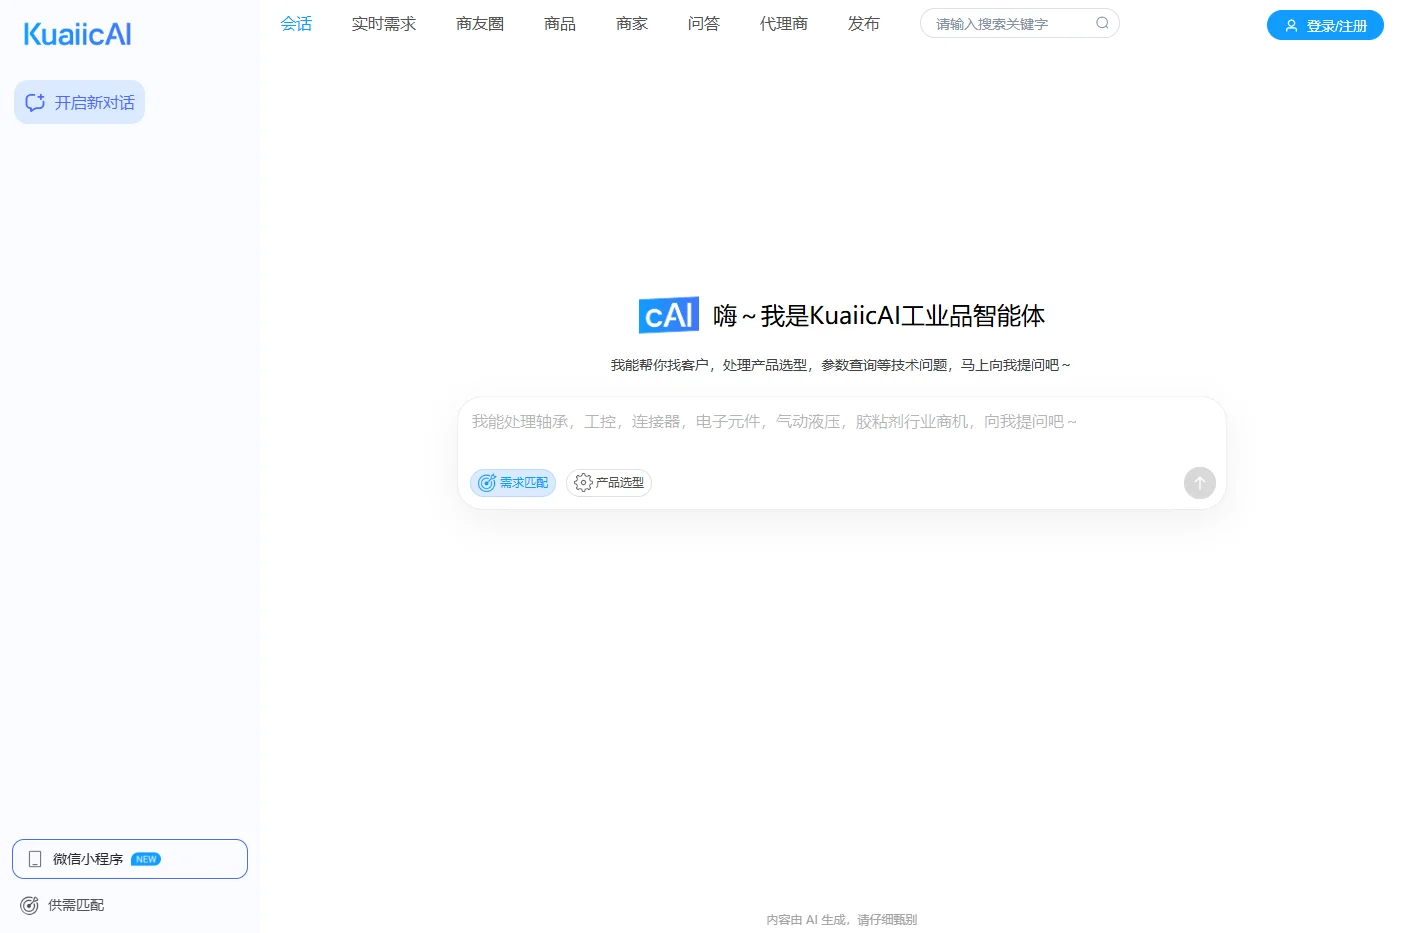Screen dimensions: 1424x933
Task: Click the heading 嗨～我是KuaiicAI工业品智能体
Action: tap(879, 316)
